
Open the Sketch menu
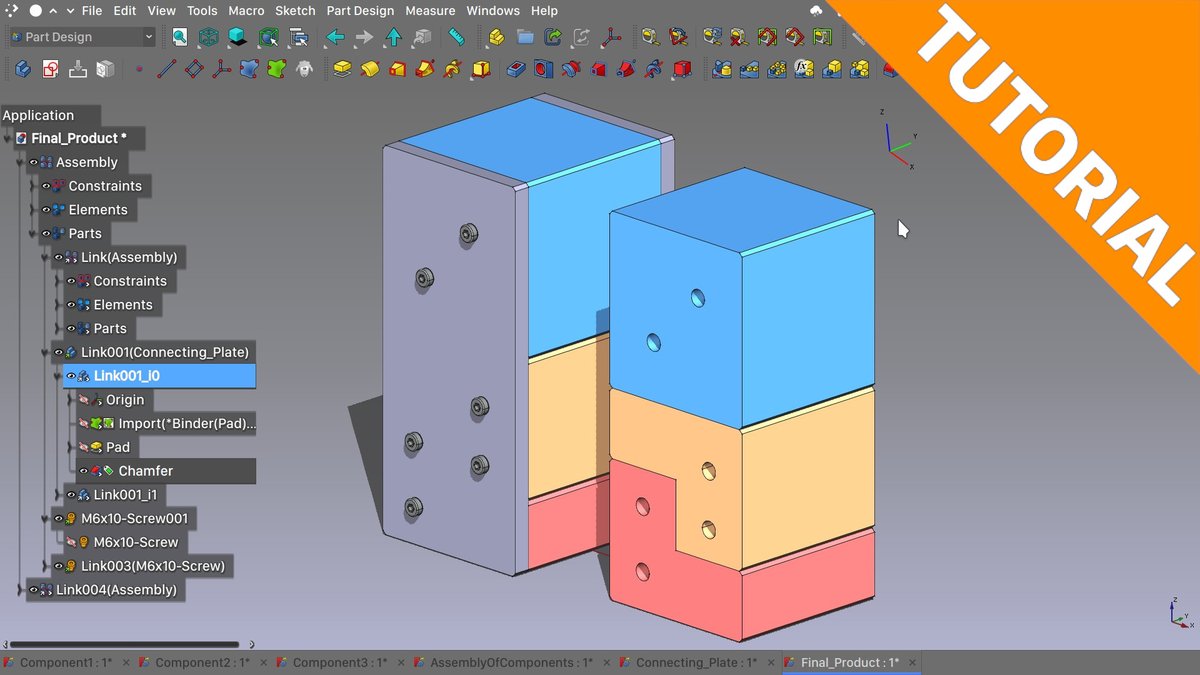pos(295,11)
